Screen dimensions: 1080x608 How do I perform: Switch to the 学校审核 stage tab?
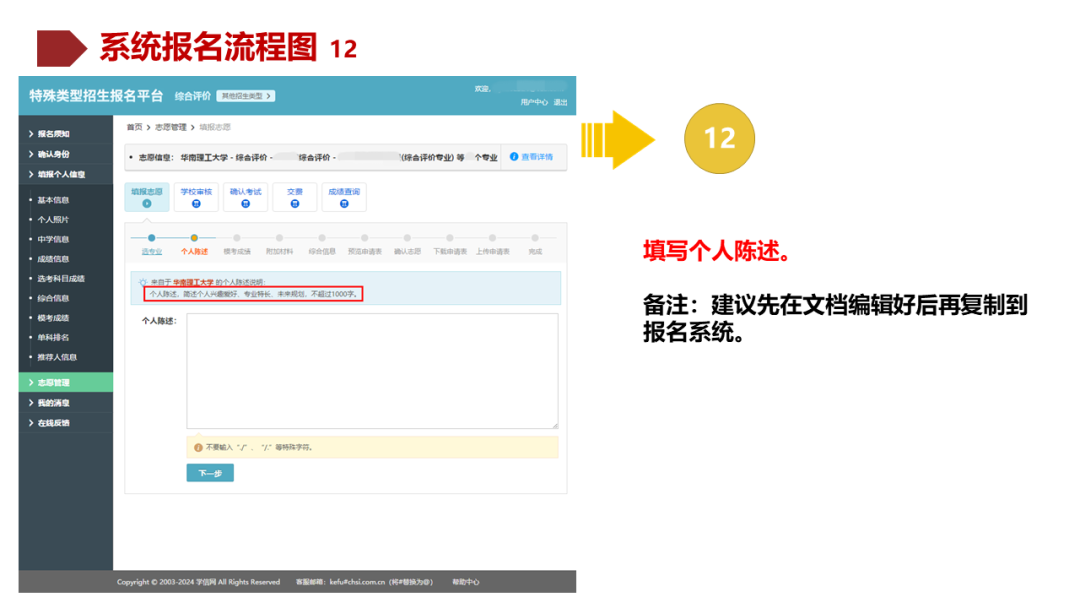pos(196,197)
